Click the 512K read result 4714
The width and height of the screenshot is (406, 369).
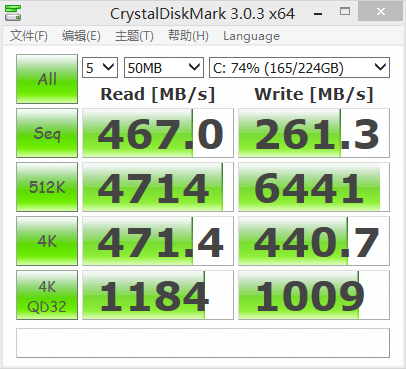(x=158, y=187)
